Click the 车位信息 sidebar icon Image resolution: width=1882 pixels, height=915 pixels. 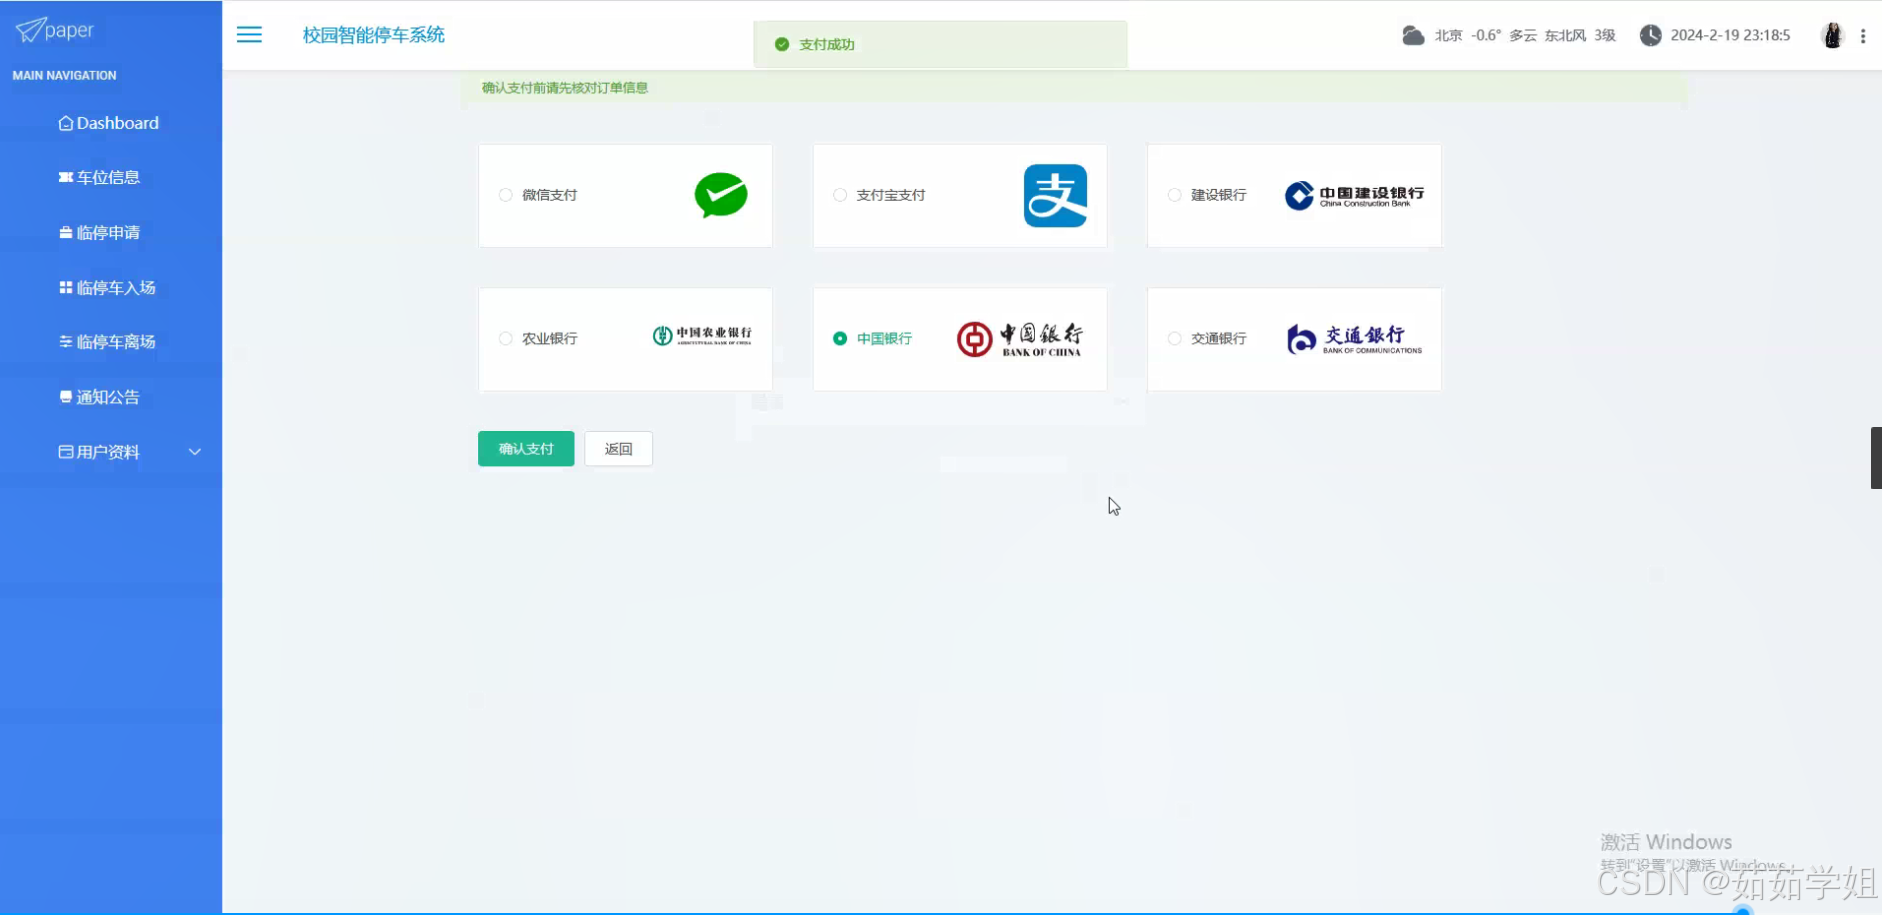[66, 177]
